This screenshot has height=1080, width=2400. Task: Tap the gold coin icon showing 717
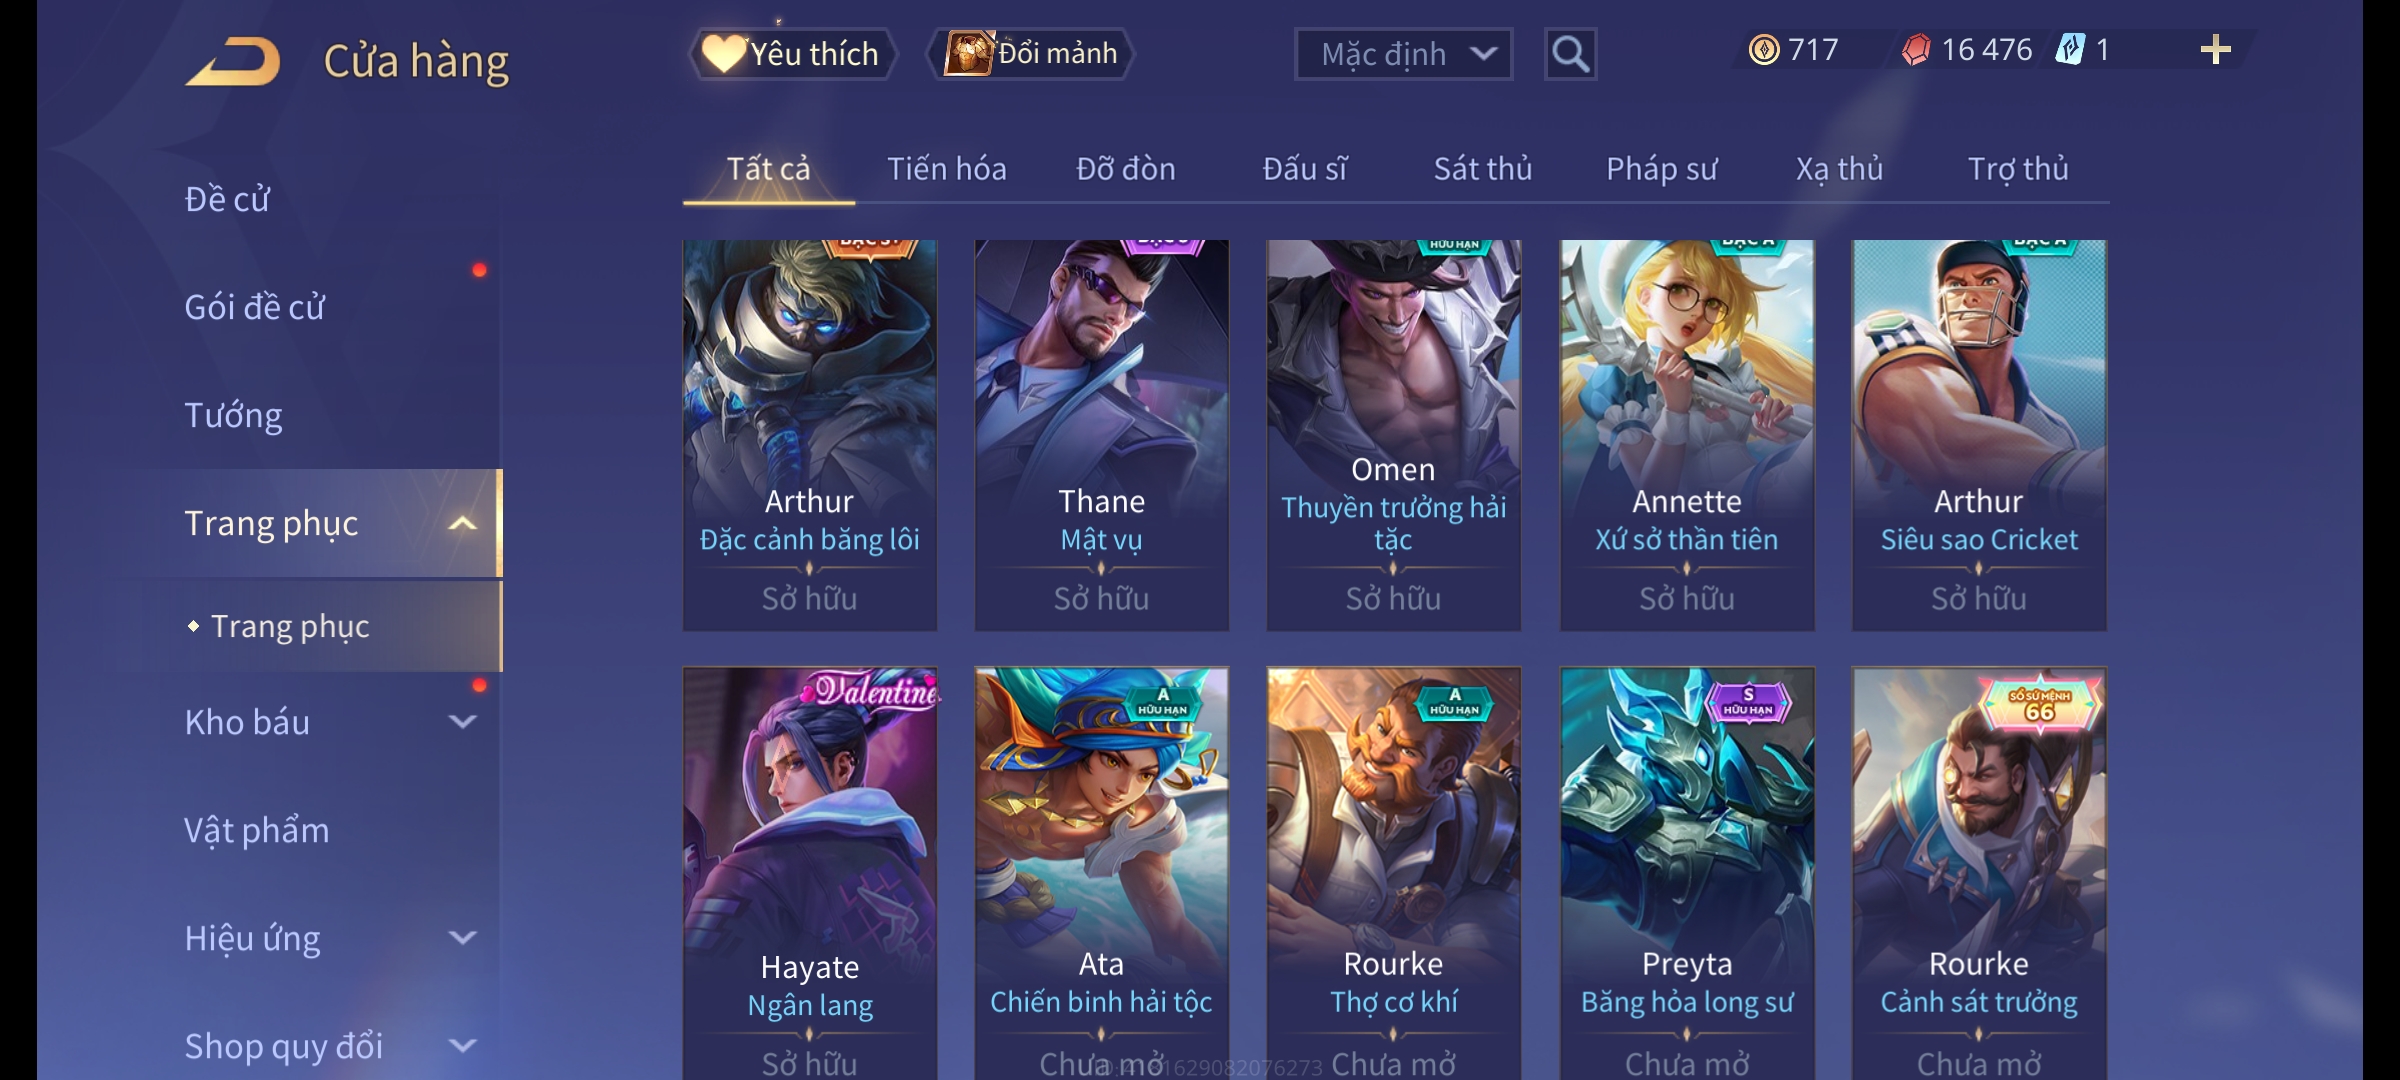pyautogui.click(x=1764, y=50)
